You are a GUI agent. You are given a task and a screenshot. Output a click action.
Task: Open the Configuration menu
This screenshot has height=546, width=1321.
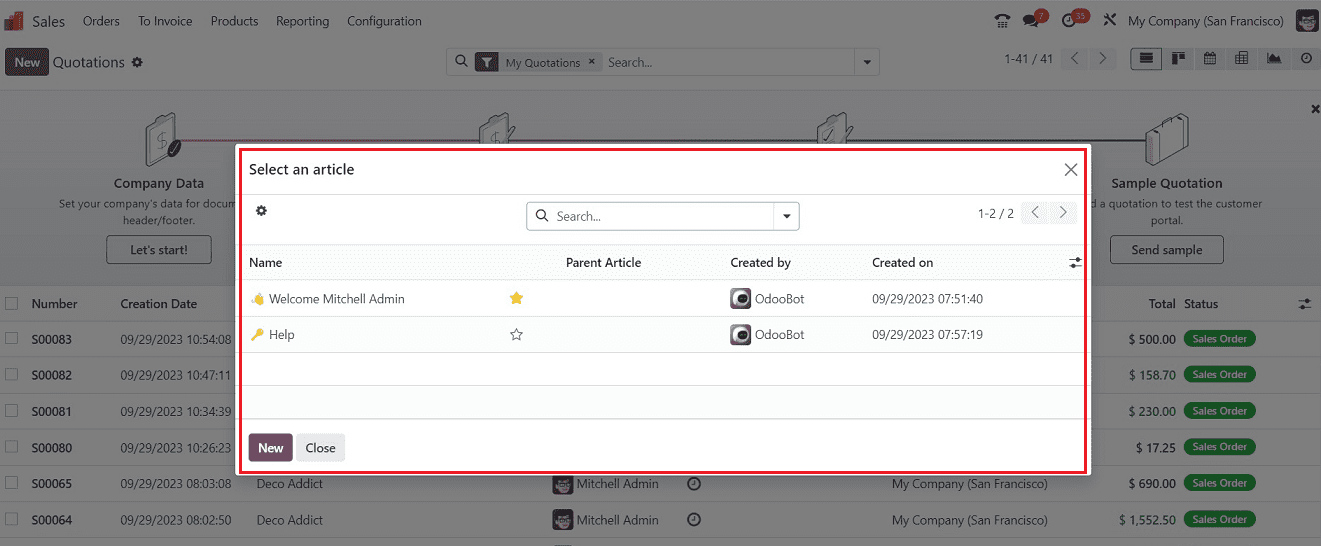(384, 21)
